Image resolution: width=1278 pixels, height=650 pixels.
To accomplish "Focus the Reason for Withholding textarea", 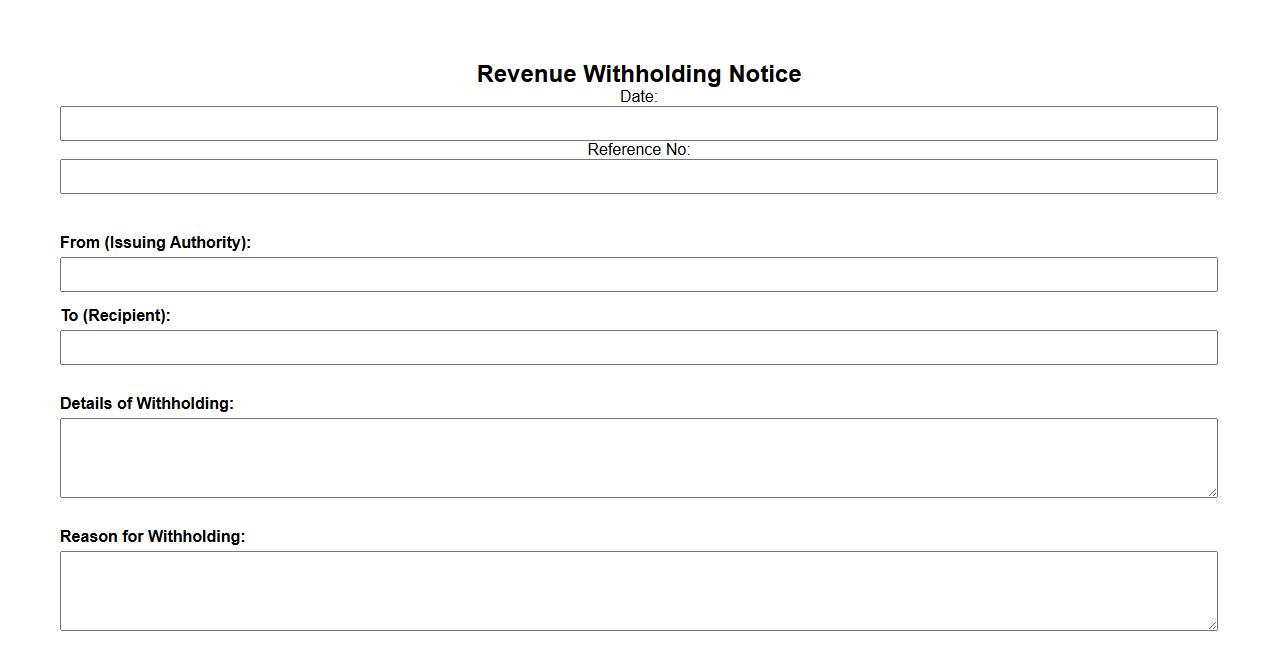I will (638, 591).
